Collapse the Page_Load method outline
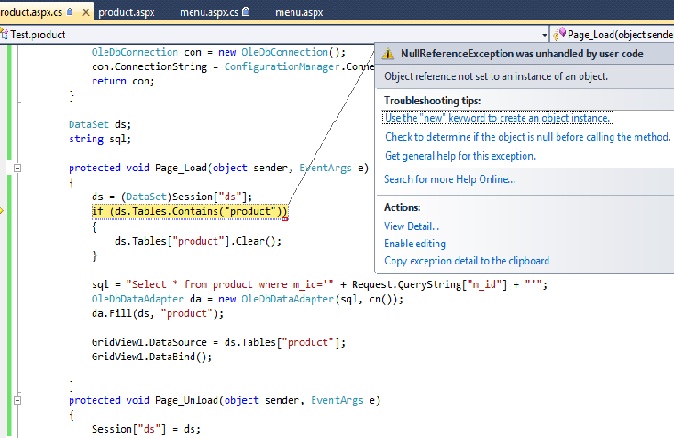 tap(17, 168)
